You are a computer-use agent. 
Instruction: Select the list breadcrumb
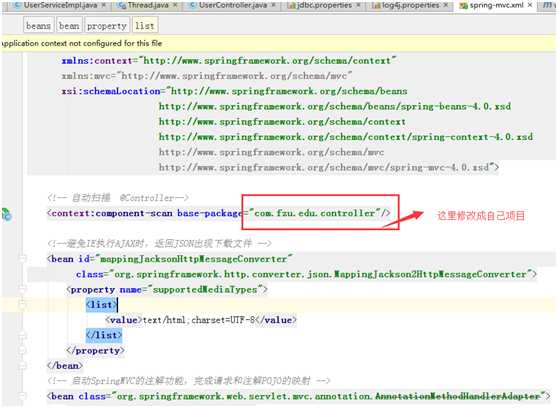pos(145,26)
